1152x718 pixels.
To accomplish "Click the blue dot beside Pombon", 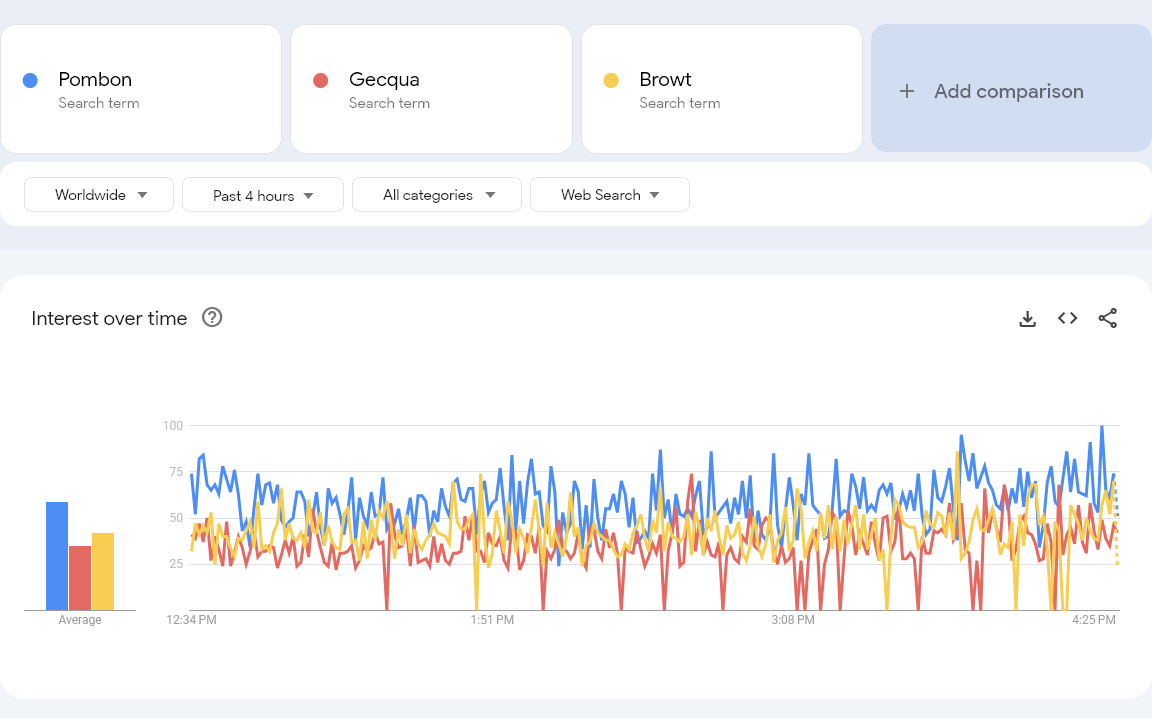I will pyautogui.click(x=30, y=80).
